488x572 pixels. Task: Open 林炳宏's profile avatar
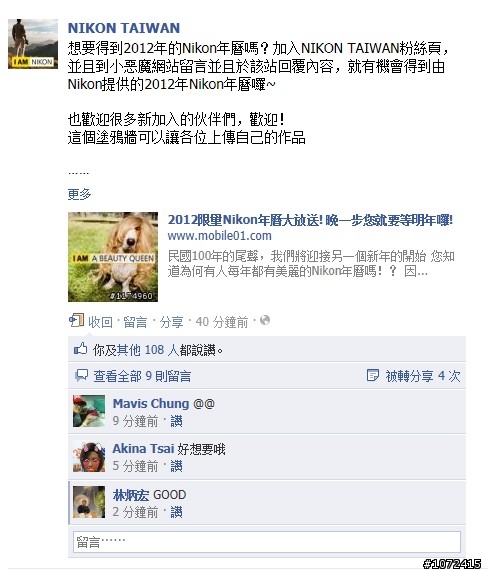tap(89, 502)
